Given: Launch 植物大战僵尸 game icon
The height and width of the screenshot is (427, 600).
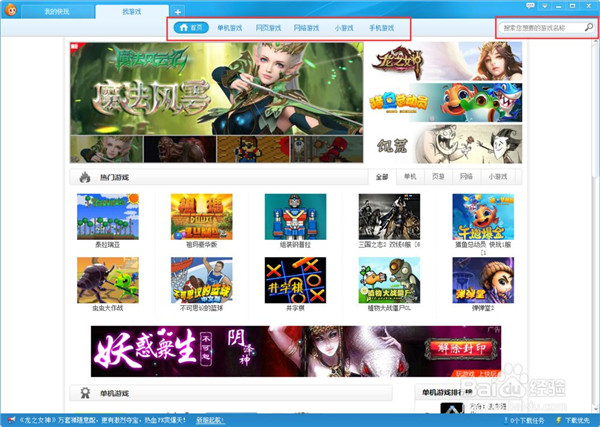Looking at the screenshot, I should (389, 280).
